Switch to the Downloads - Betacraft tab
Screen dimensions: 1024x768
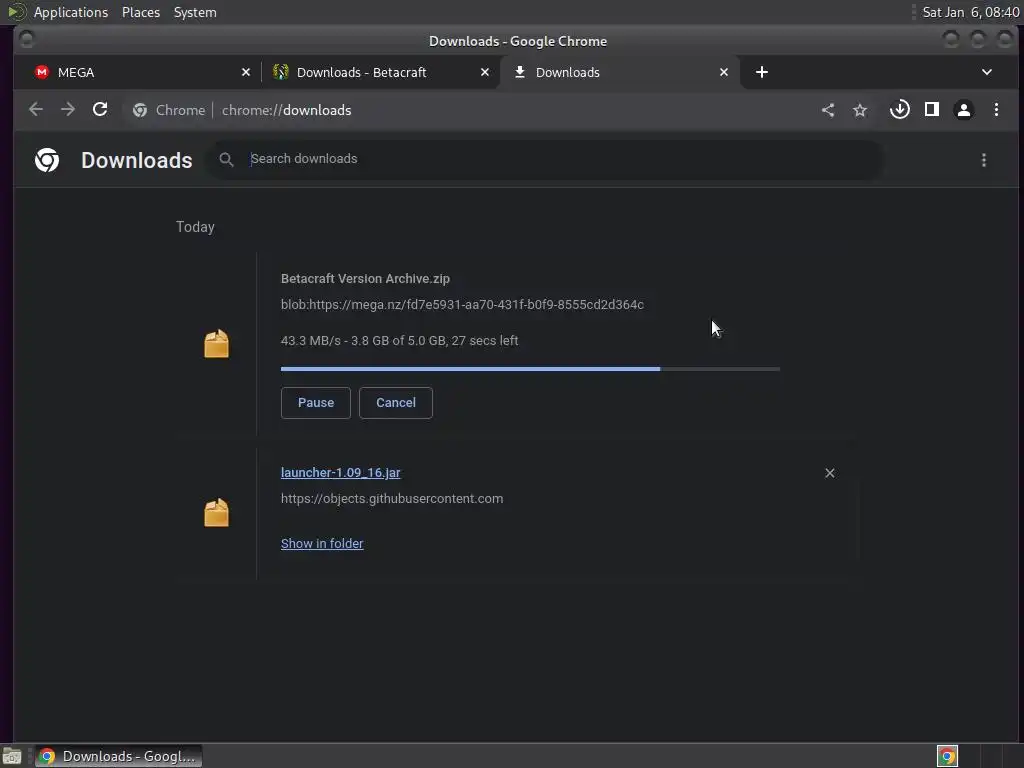point(381,72)
